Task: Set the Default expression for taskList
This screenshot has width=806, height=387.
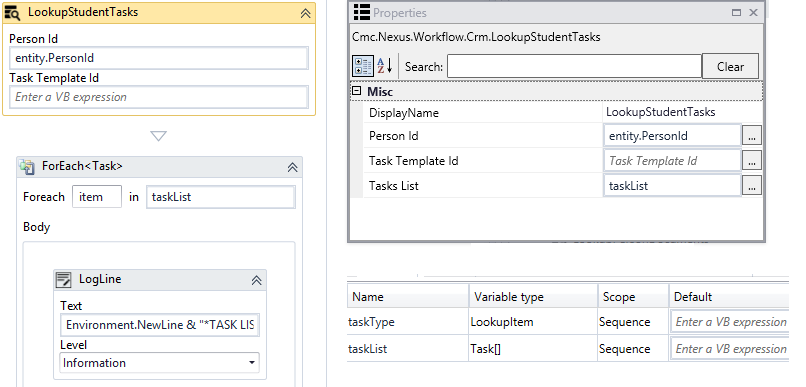Action: tap(730, 349)
